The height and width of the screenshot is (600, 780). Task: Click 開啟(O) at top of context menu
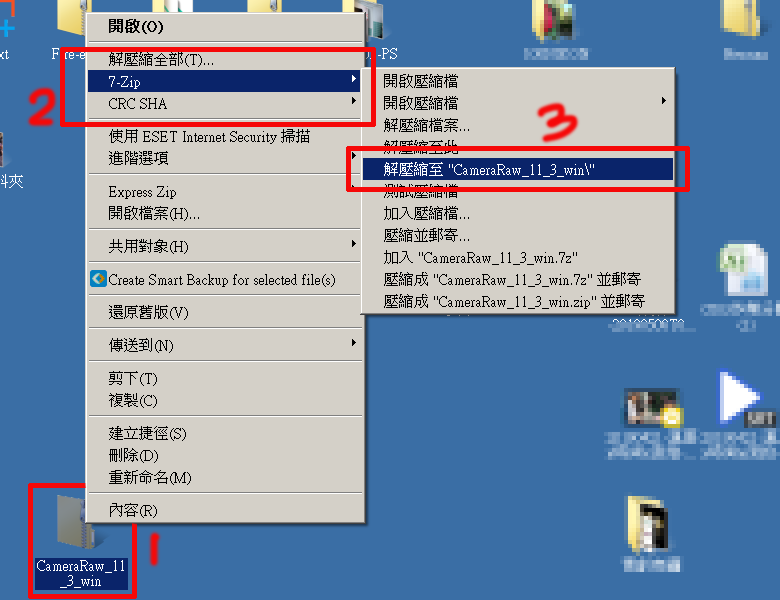(x=224, y=26)
